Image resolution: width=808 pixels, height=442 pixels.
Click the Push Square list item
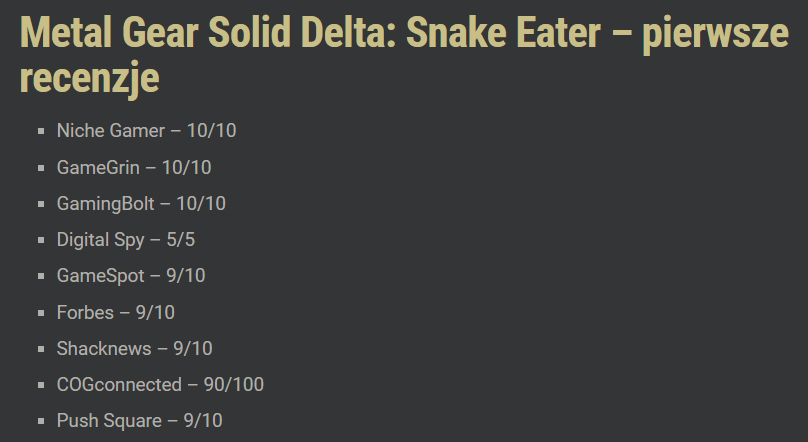coord(108,421)
